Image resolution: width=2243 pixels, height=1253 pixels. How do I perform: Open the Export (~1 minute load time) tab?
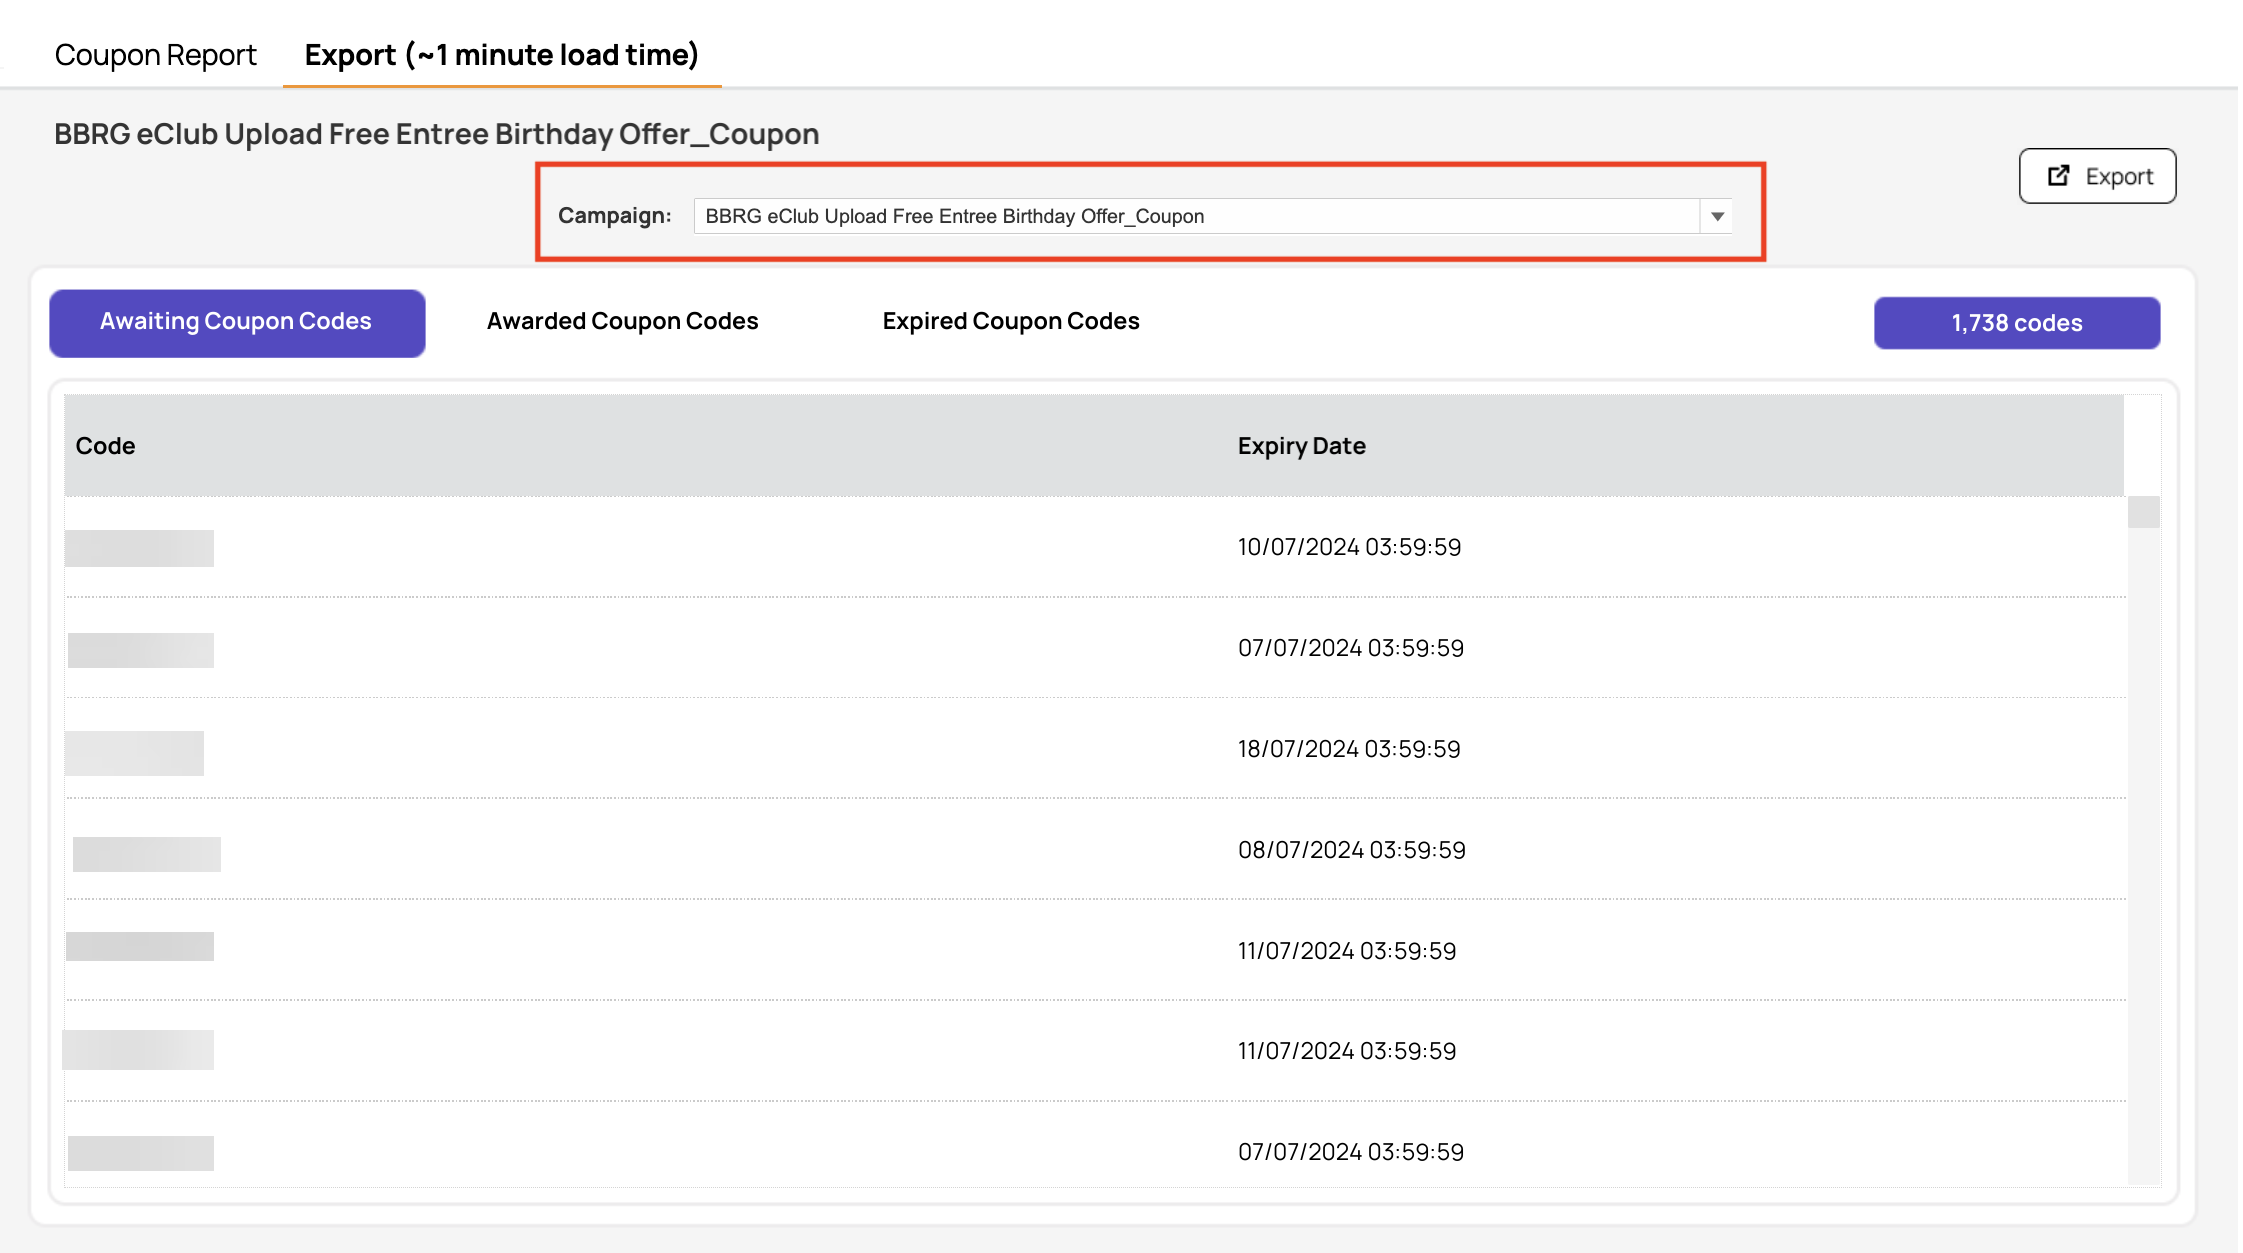[x=501, y=55]
